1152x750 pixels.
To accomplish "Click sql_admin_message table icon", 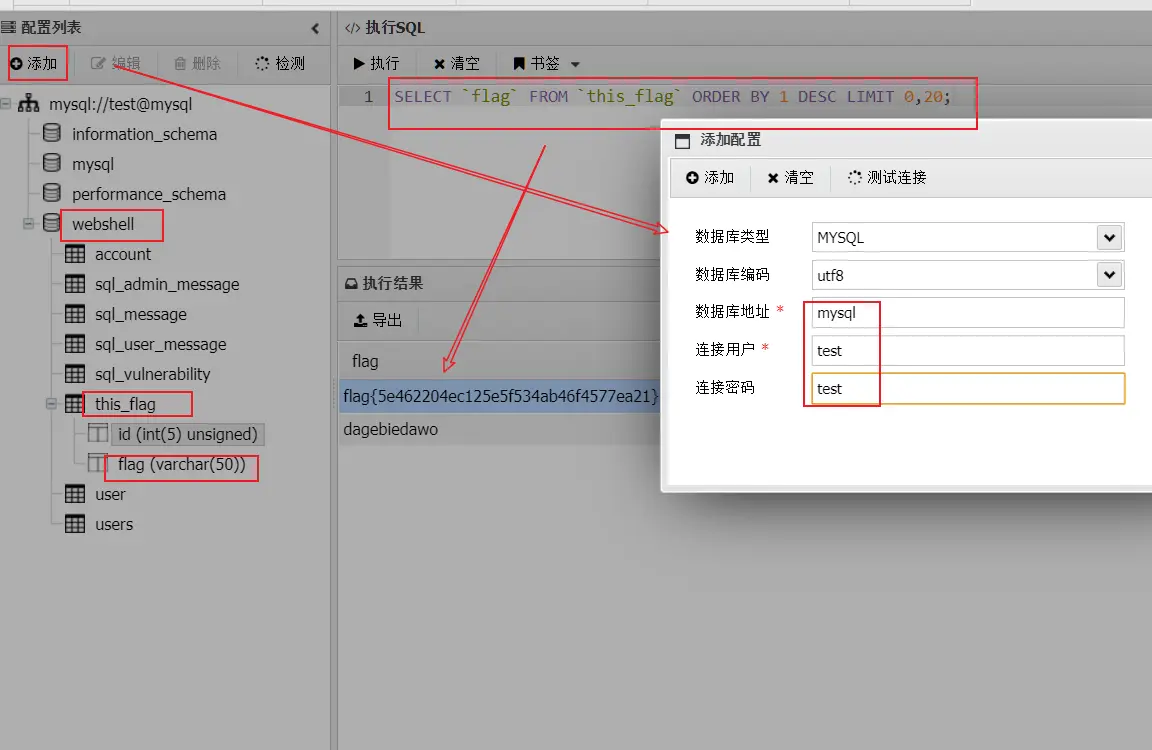I will pyautogui.click(x=75, y=284).
